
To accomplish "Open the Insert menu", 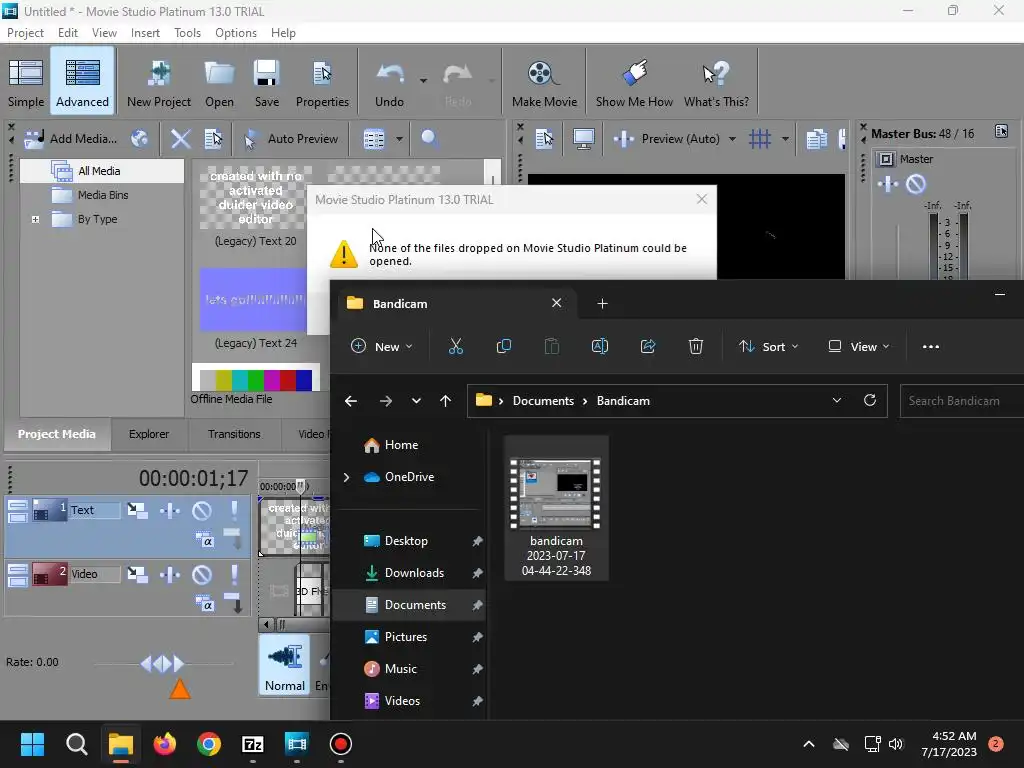I will pyautogui.click(x=145, y=33).
